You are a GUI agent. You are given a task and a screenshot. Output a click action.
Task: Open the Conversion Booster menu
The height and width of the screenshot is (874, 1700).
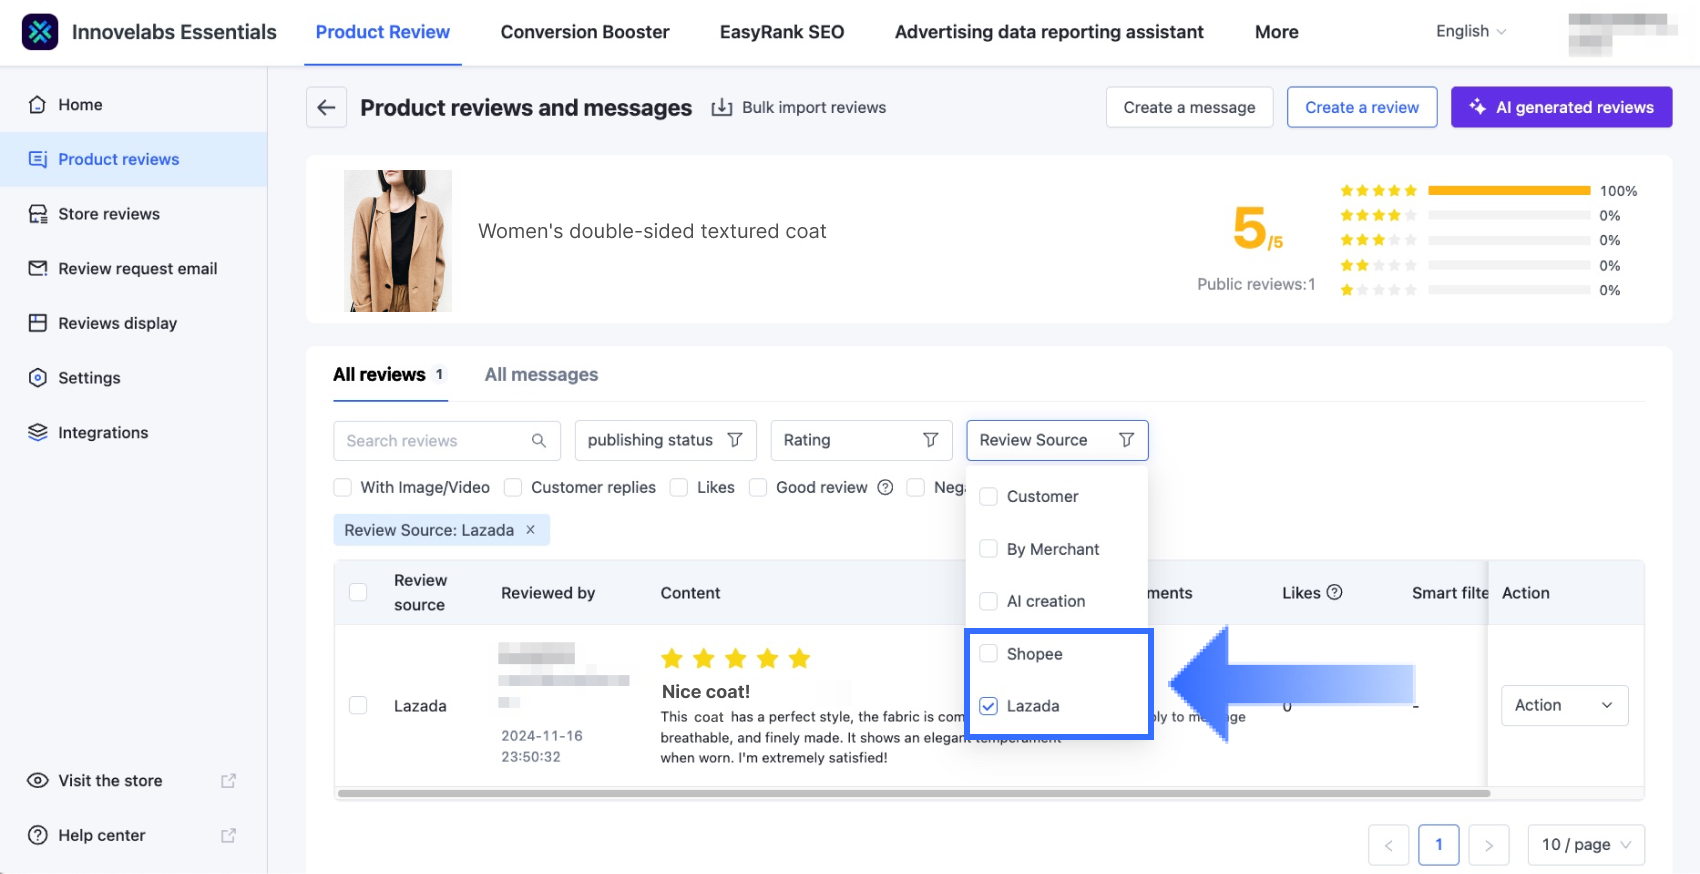[585, 32]
